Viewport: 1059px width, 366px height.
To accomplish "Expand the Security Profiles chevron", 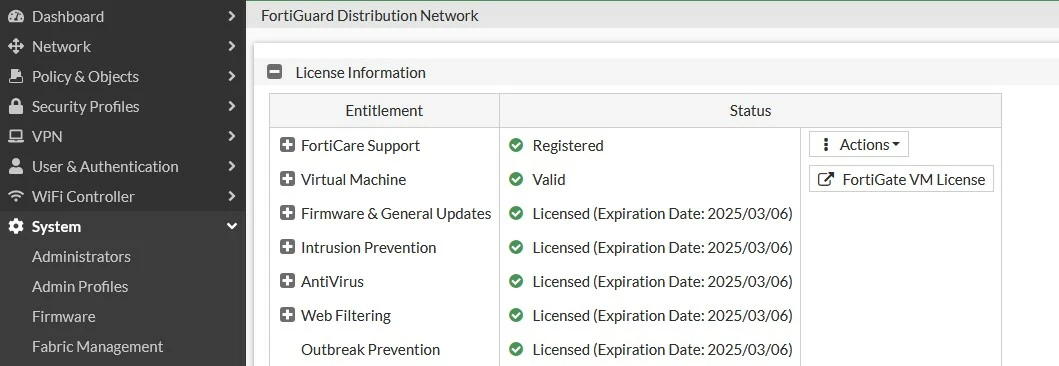I will (232, 107).
